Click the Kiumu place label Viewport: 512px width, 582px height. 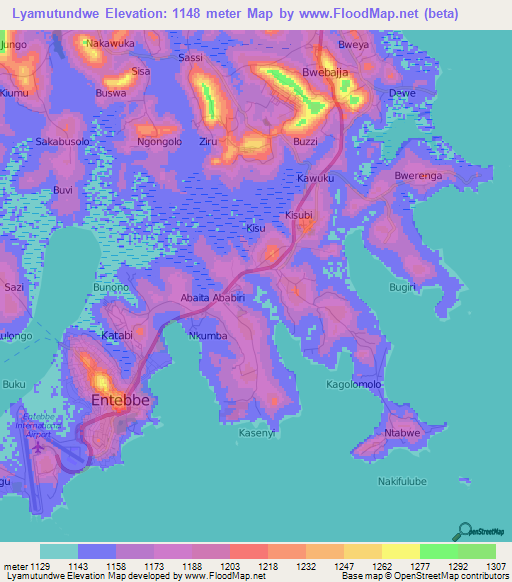point(14,93)
